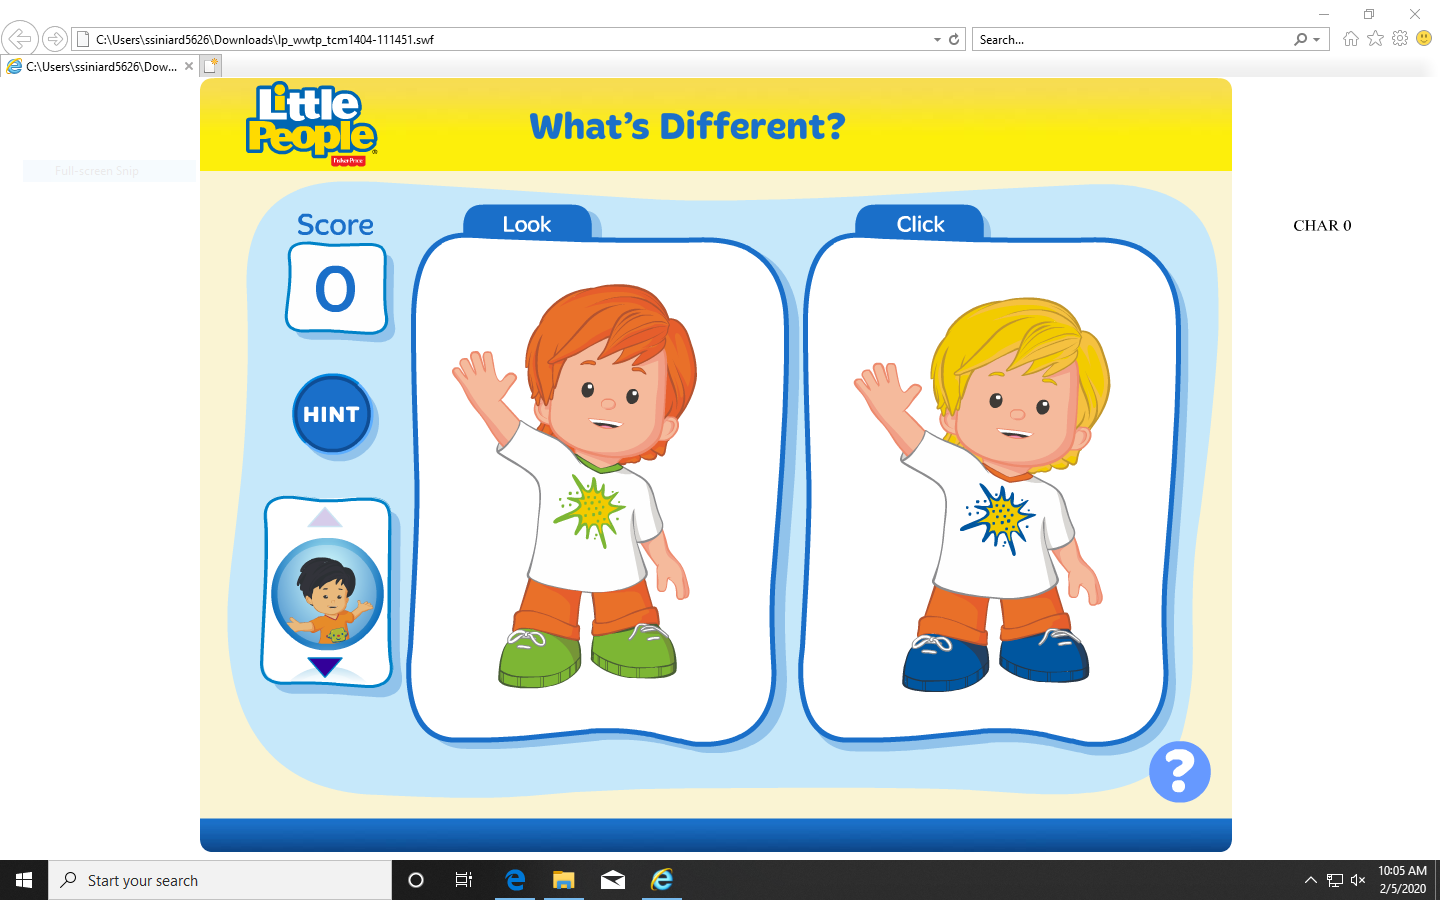Close the current browser tab
The height and width of the screenshot is (900, 1440).
[189, 67]
